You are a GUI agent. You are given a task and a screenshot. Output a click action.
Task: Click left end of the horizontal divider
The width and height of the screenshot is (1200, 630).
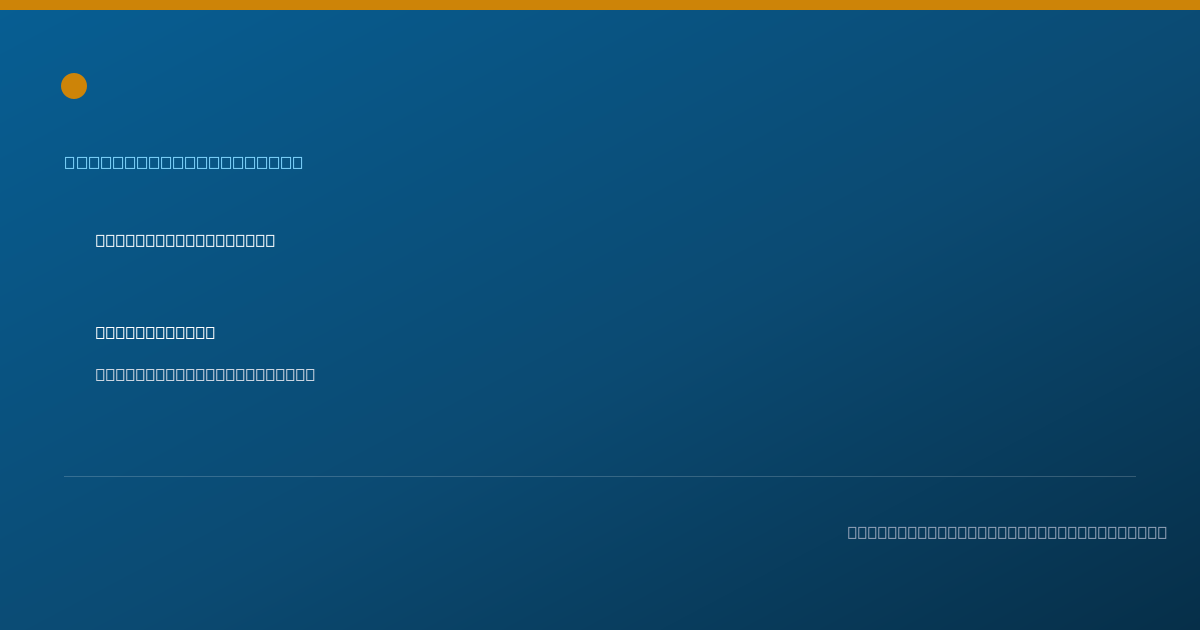pos(66,476)
